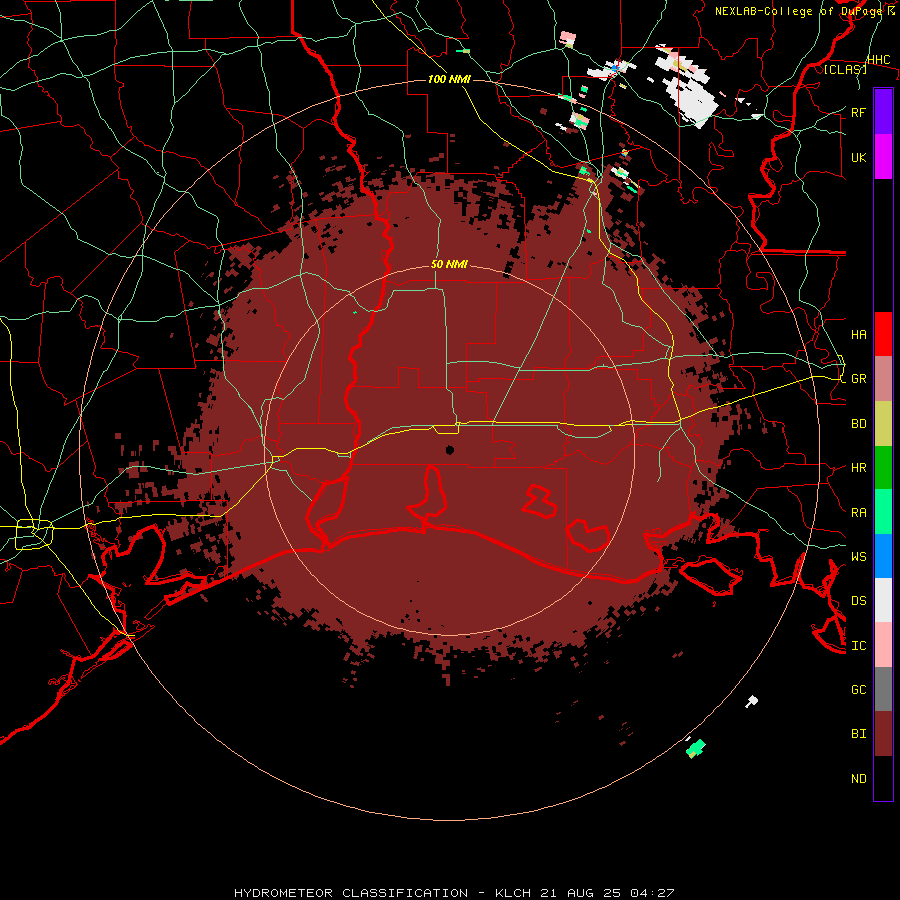Select the BD yellow legend block
Viewport: 900px width, 900px height.
click(883, 423)
